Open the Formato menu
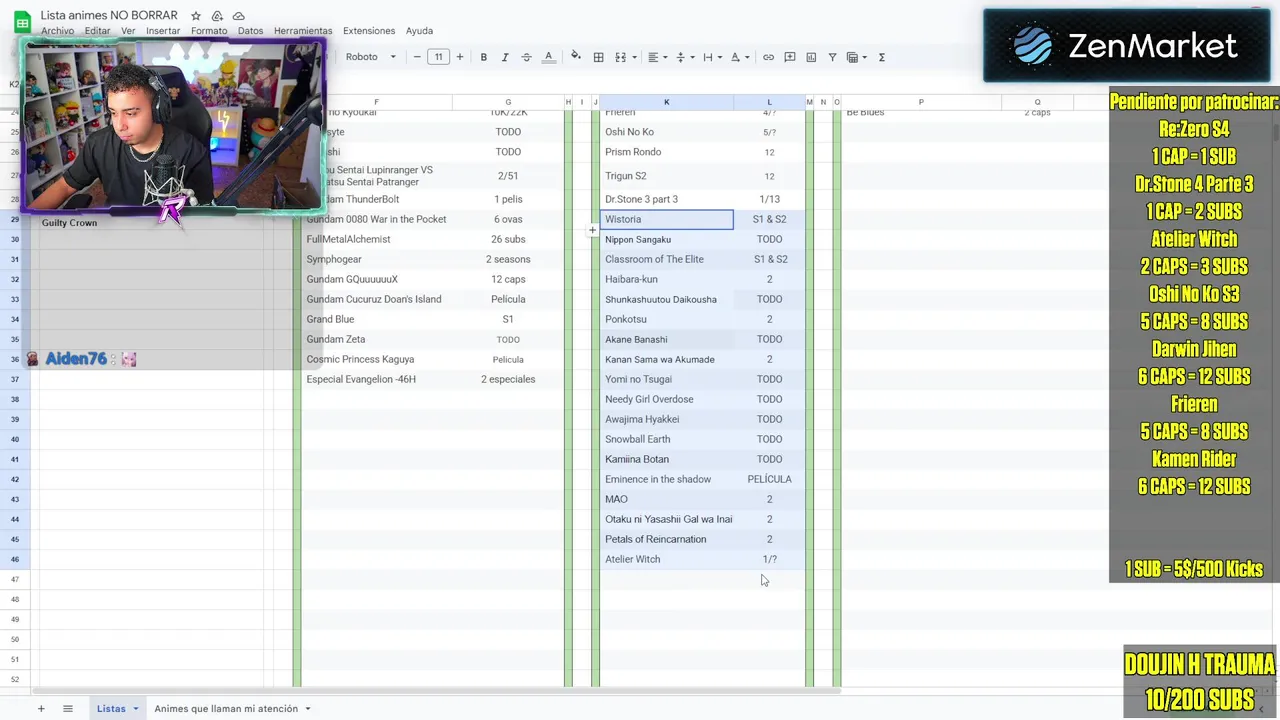Image resolution: width=1280 pixels, height=720 pixels. [209, 31]
